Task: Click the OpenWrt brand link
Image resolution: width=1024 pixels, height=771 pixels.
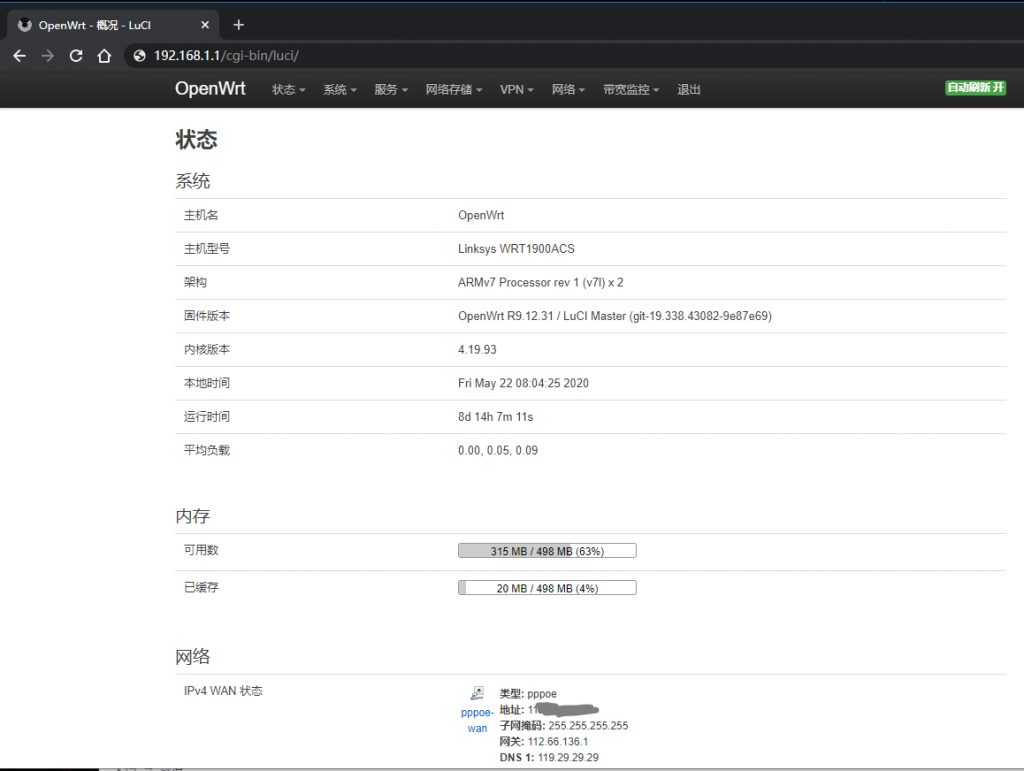Action: point(210,89)
